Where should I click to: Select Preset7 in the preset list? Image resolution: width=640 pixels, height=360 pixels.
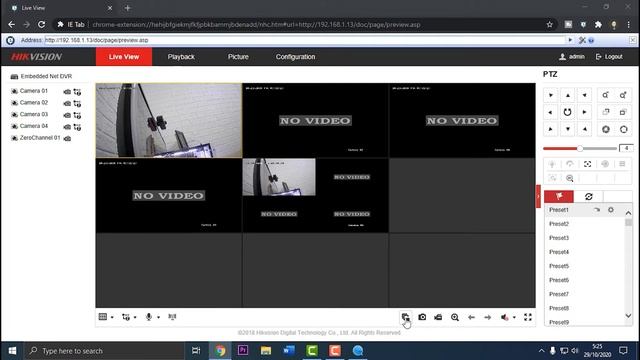559,294
